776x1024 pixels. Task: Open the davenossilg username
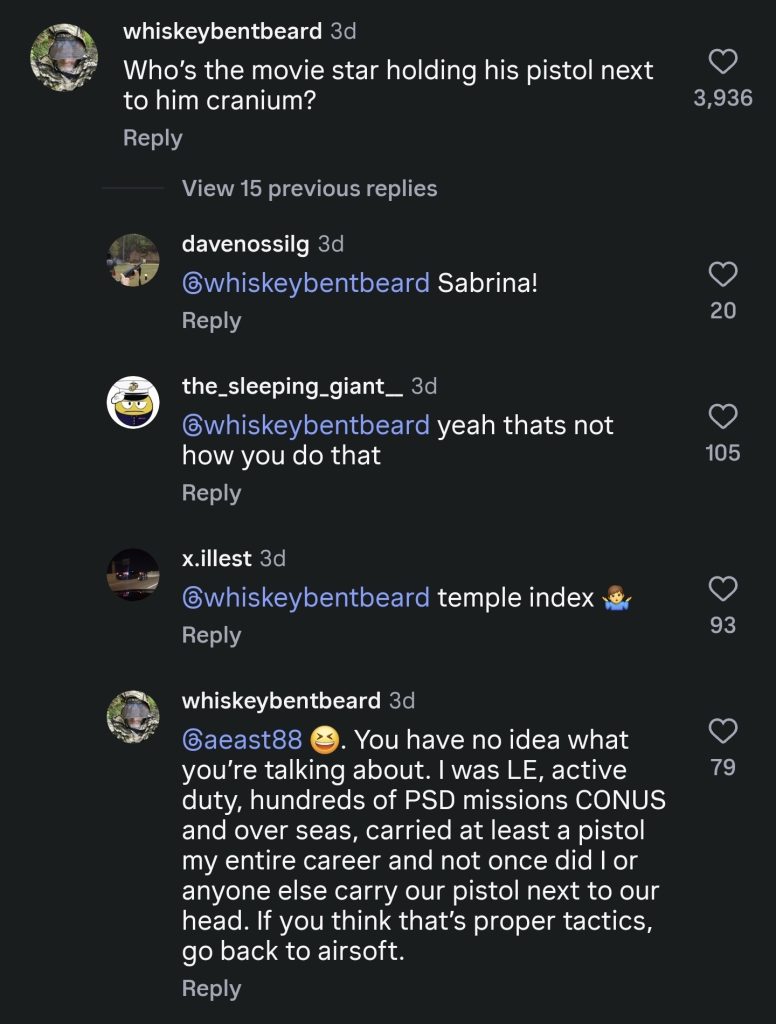[x=246, y=243]
